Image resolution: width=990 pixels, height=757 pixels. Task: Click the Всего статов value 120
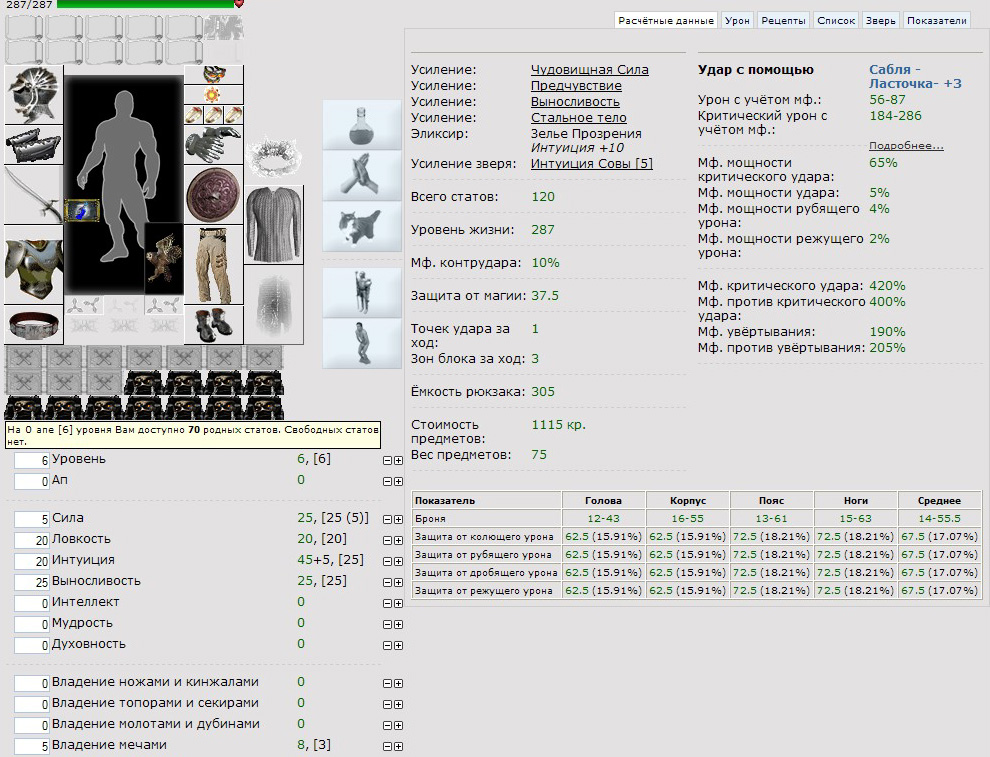tap(543, 196)
